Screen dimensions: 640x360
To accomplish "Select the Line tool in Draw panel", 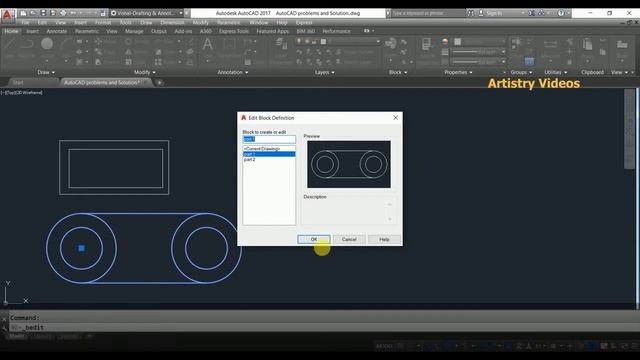I will click(x=9, y=45).
